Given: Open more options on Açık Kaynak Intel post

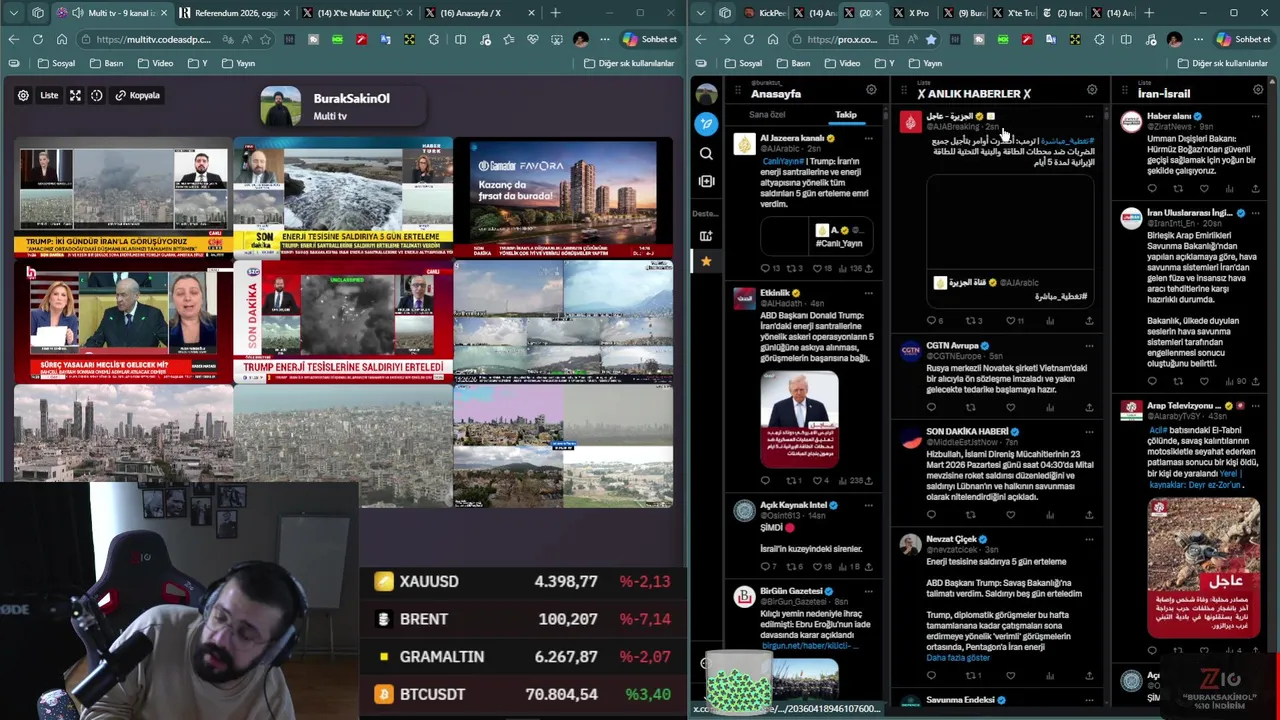Looking at the screenshot, I should point(868,506).
